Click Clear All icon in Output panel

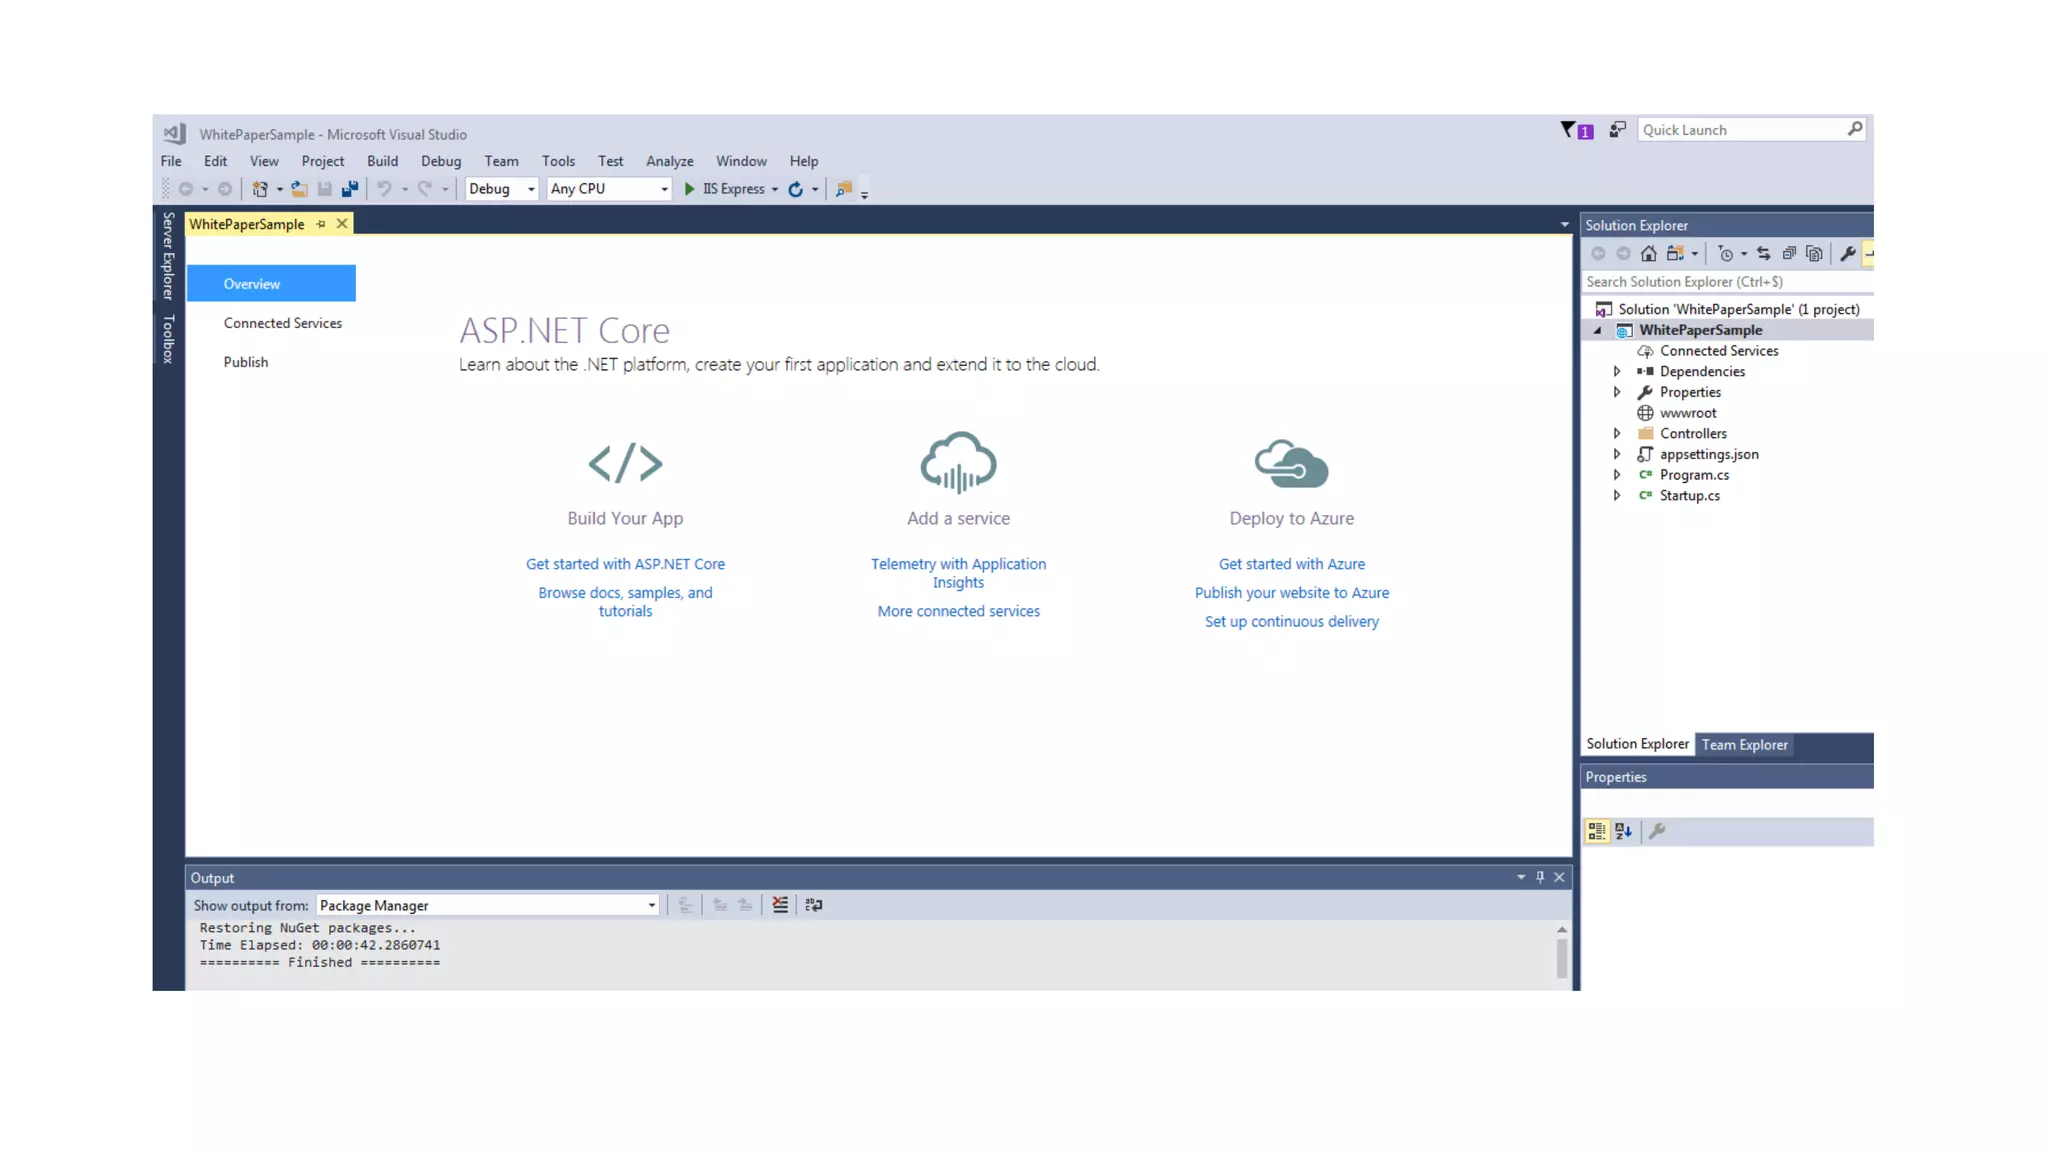[x=780, y=905]
